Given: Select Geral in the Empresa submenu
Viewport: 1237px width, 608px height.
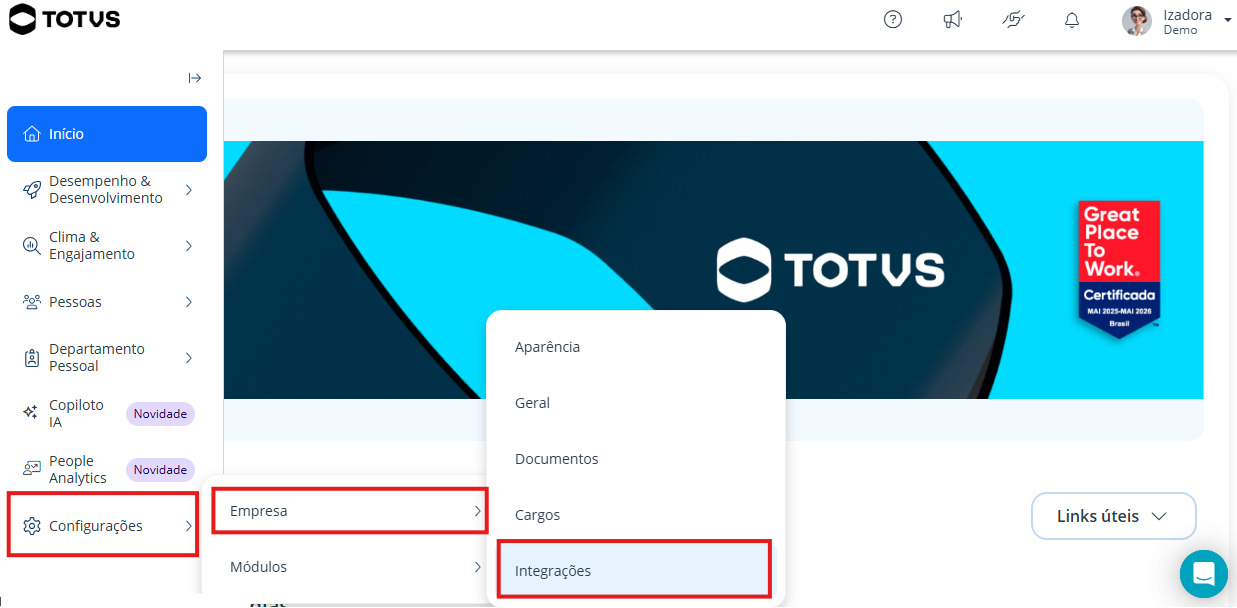Looking at the screenshot, I should [x=636, y=403].
